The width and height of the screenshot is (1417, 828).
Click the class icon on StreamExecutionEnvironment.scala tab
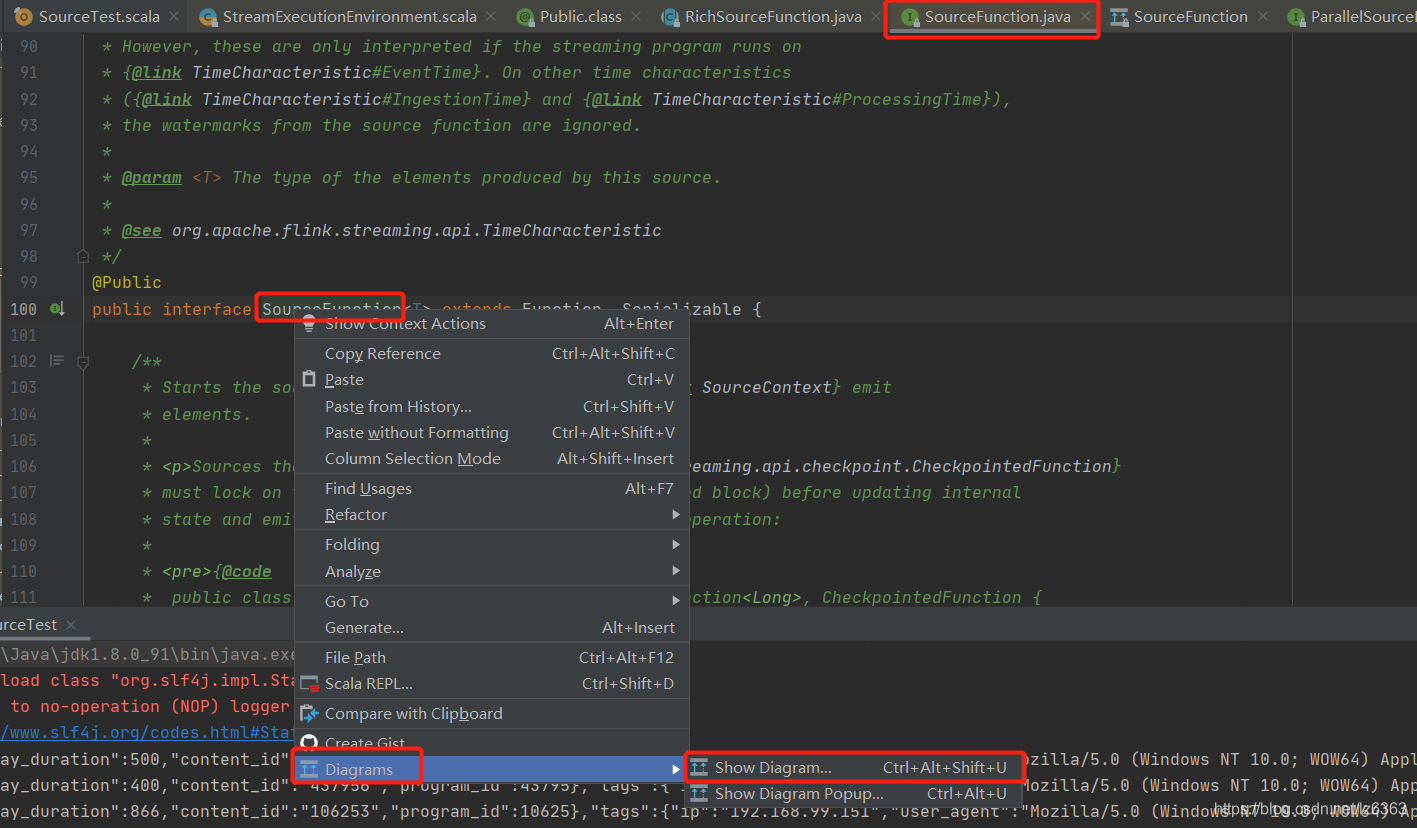click(208, 17)
